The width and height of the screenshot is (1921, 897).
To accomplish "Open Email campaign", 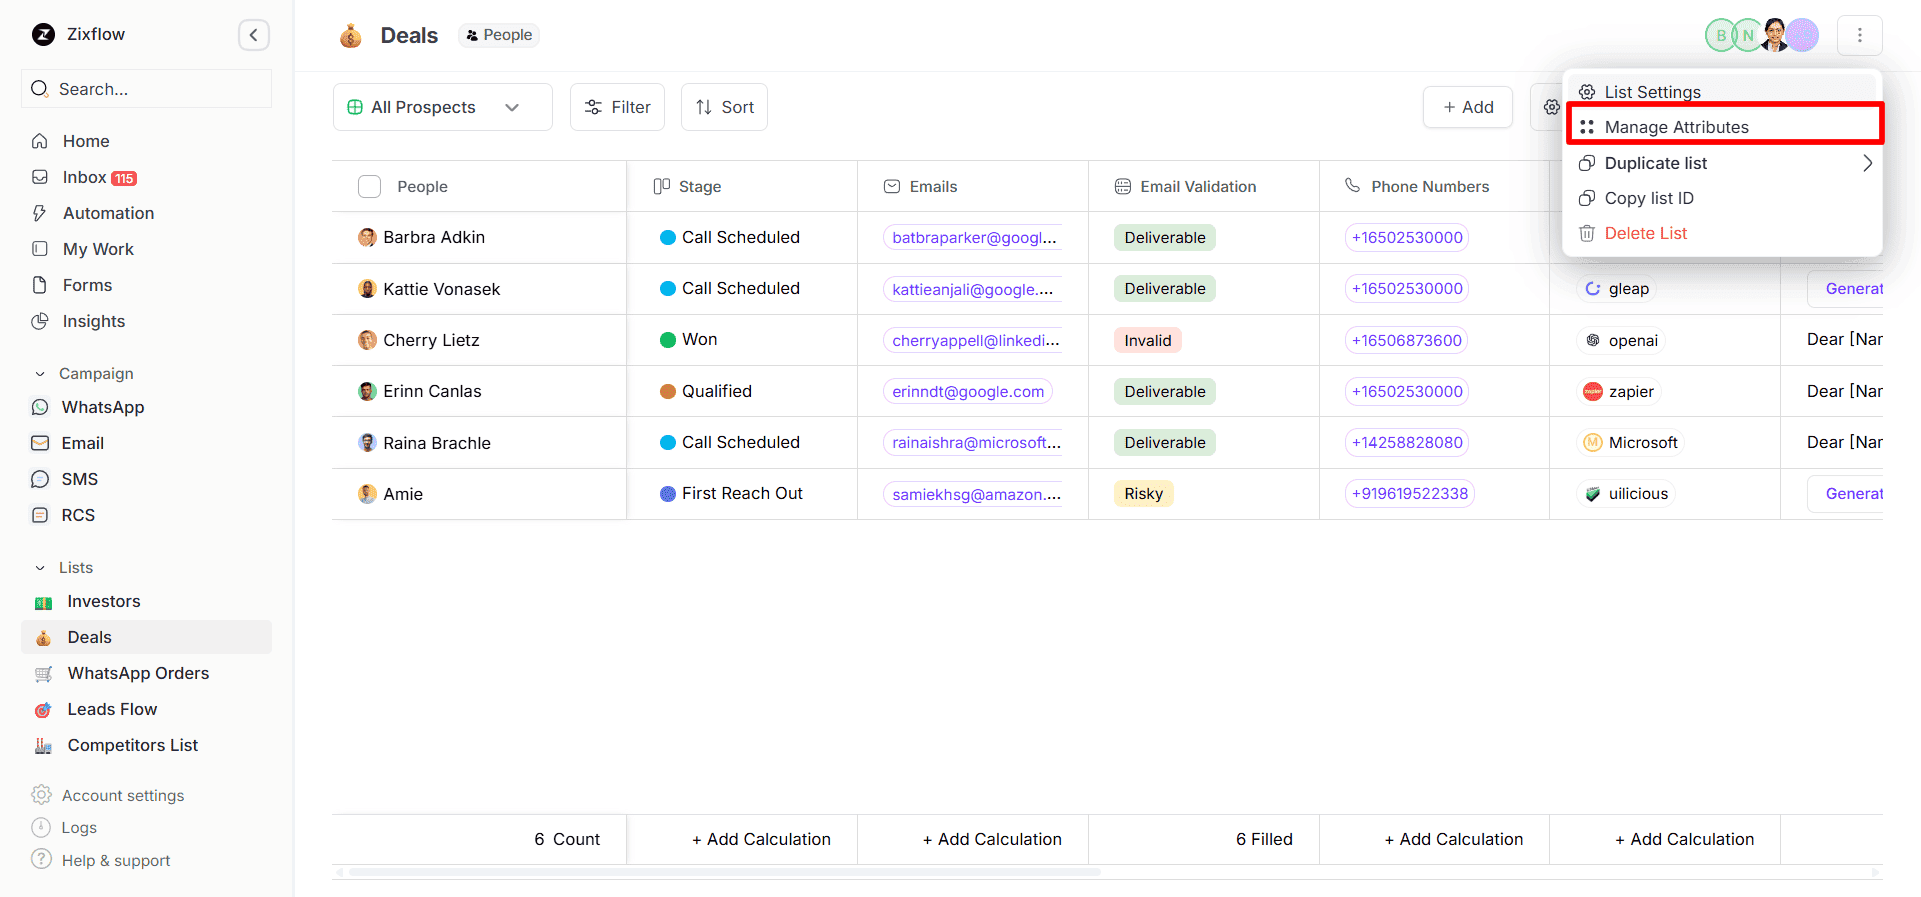I will (x=82, y=443).
